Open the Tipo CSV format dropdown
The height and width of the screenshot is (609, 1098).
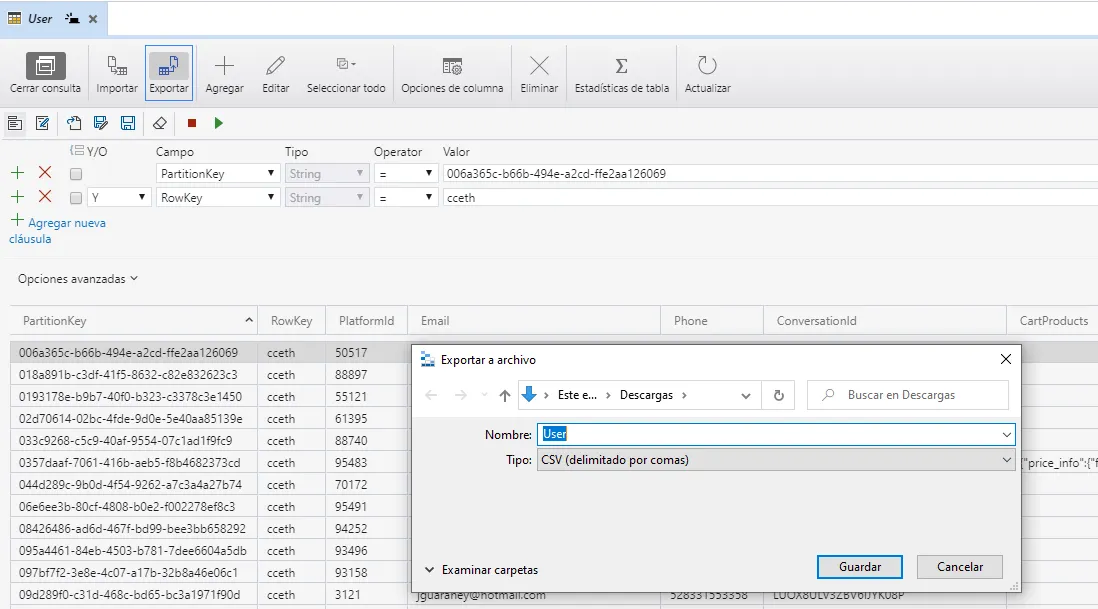click(776, 460)
